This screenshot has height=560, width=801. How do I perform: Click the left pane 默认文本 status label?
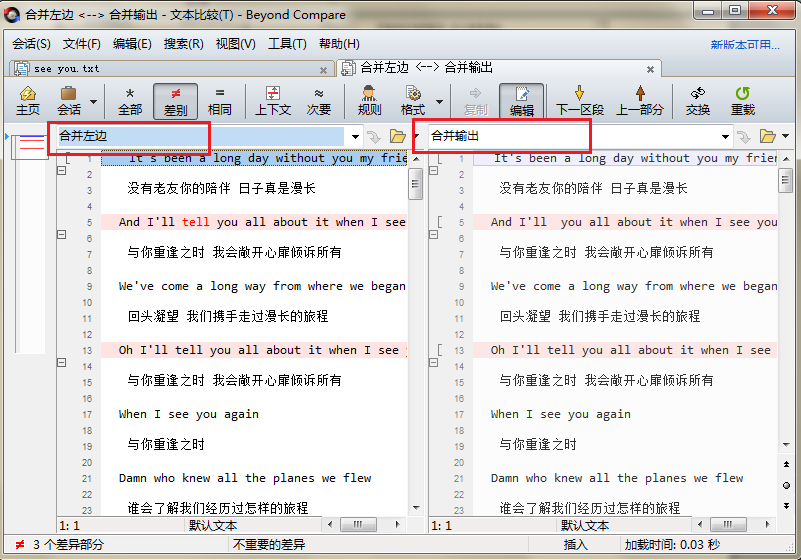(213, 525)
